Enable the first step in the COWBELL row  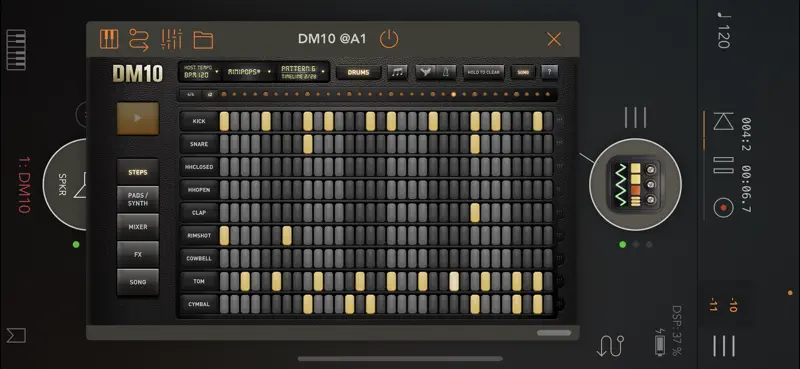(x=224, y=259)
